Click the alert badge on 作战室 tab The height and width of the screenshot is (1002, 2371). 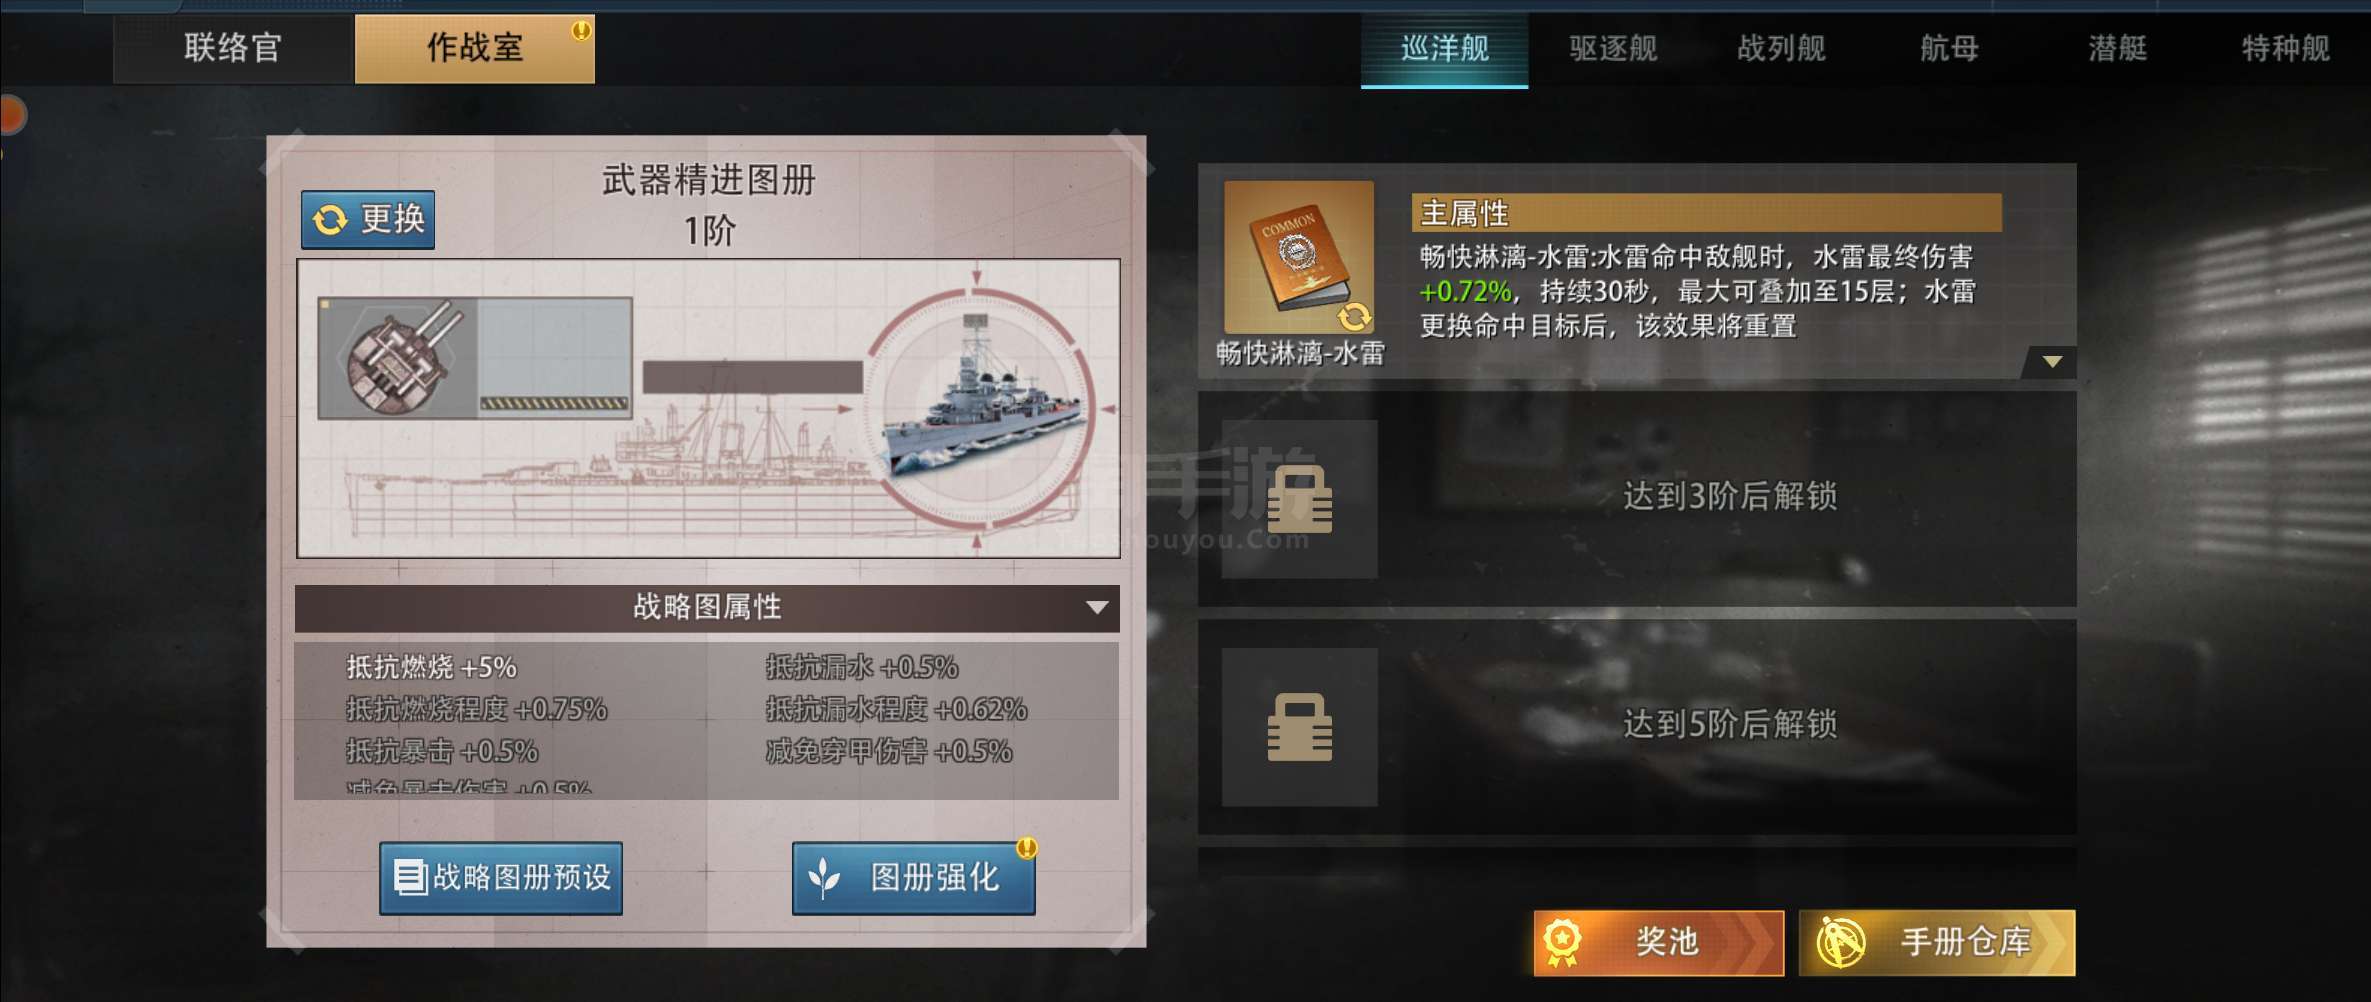click(581, 30)
